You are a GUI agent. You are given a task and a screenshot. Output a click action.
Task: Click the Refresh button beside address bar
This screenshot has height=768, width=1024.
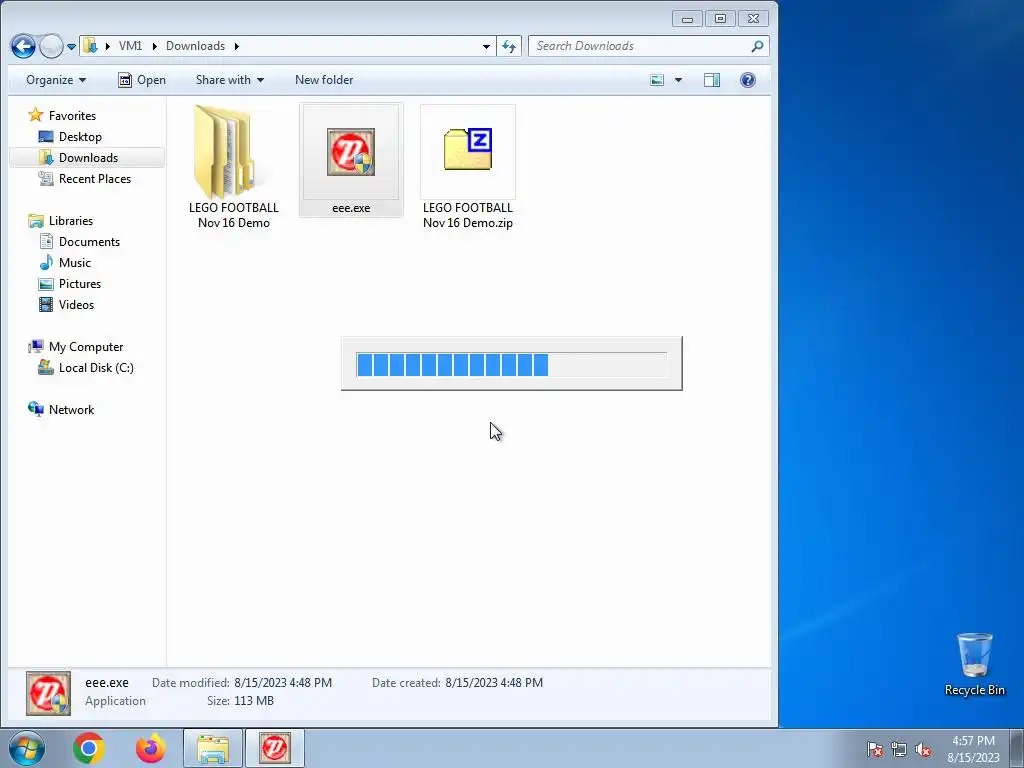pos(509,46)
